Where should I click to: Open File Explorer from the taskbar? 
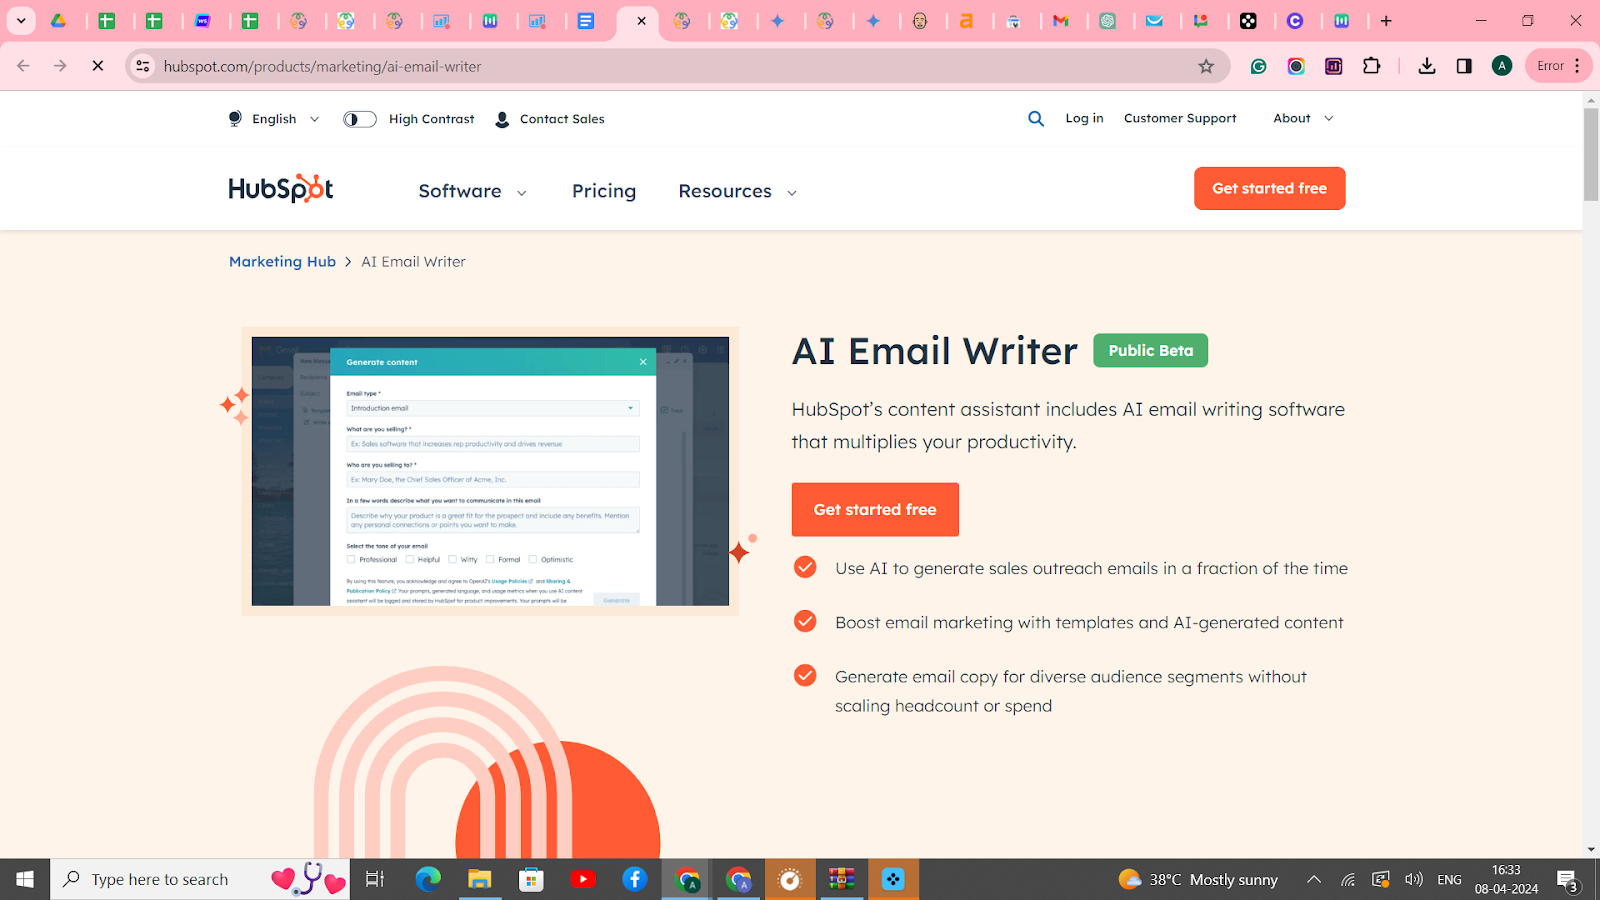click(x=480, y=879)
